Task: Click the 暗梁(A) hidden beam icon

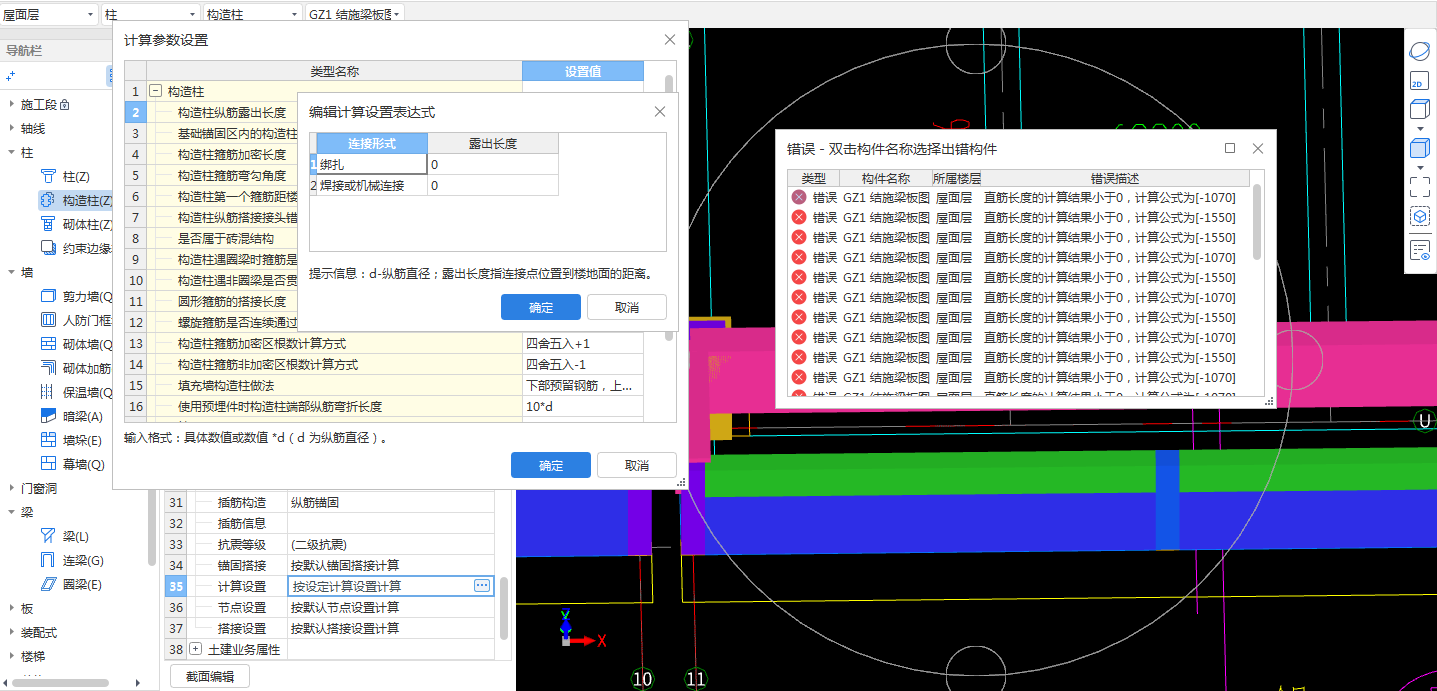Action: pos(48,416)
